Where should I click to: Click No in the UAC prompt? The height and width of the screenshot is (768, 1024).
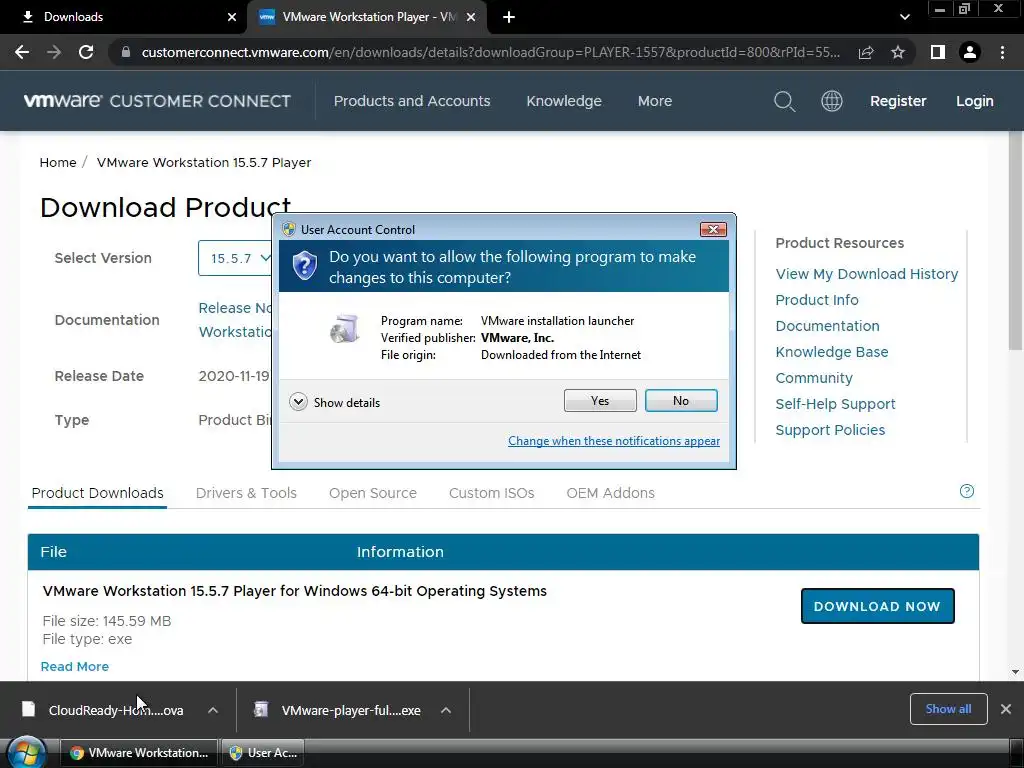point(681,400)
